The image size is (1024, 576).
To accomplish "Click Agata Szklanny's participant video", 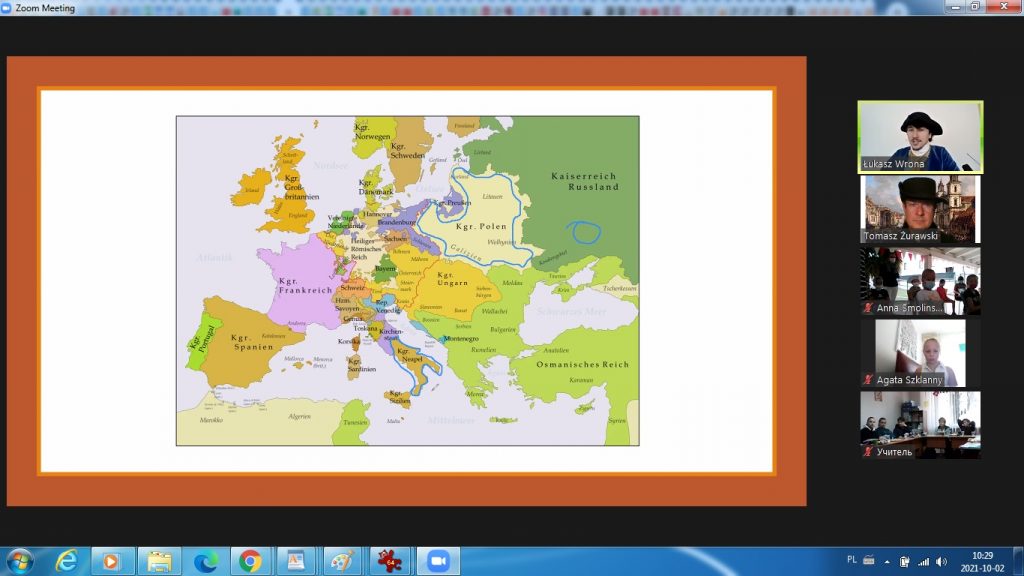I will [920, 353].
